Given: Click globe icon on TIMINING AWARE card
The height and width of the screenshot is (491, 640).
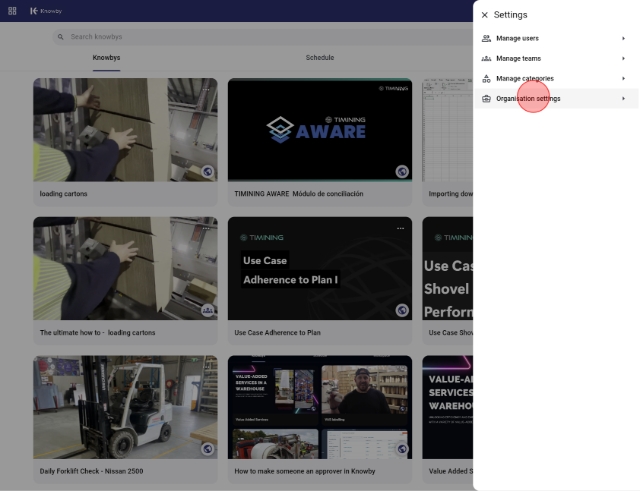Looking at the screenshot, I should 402,171.
